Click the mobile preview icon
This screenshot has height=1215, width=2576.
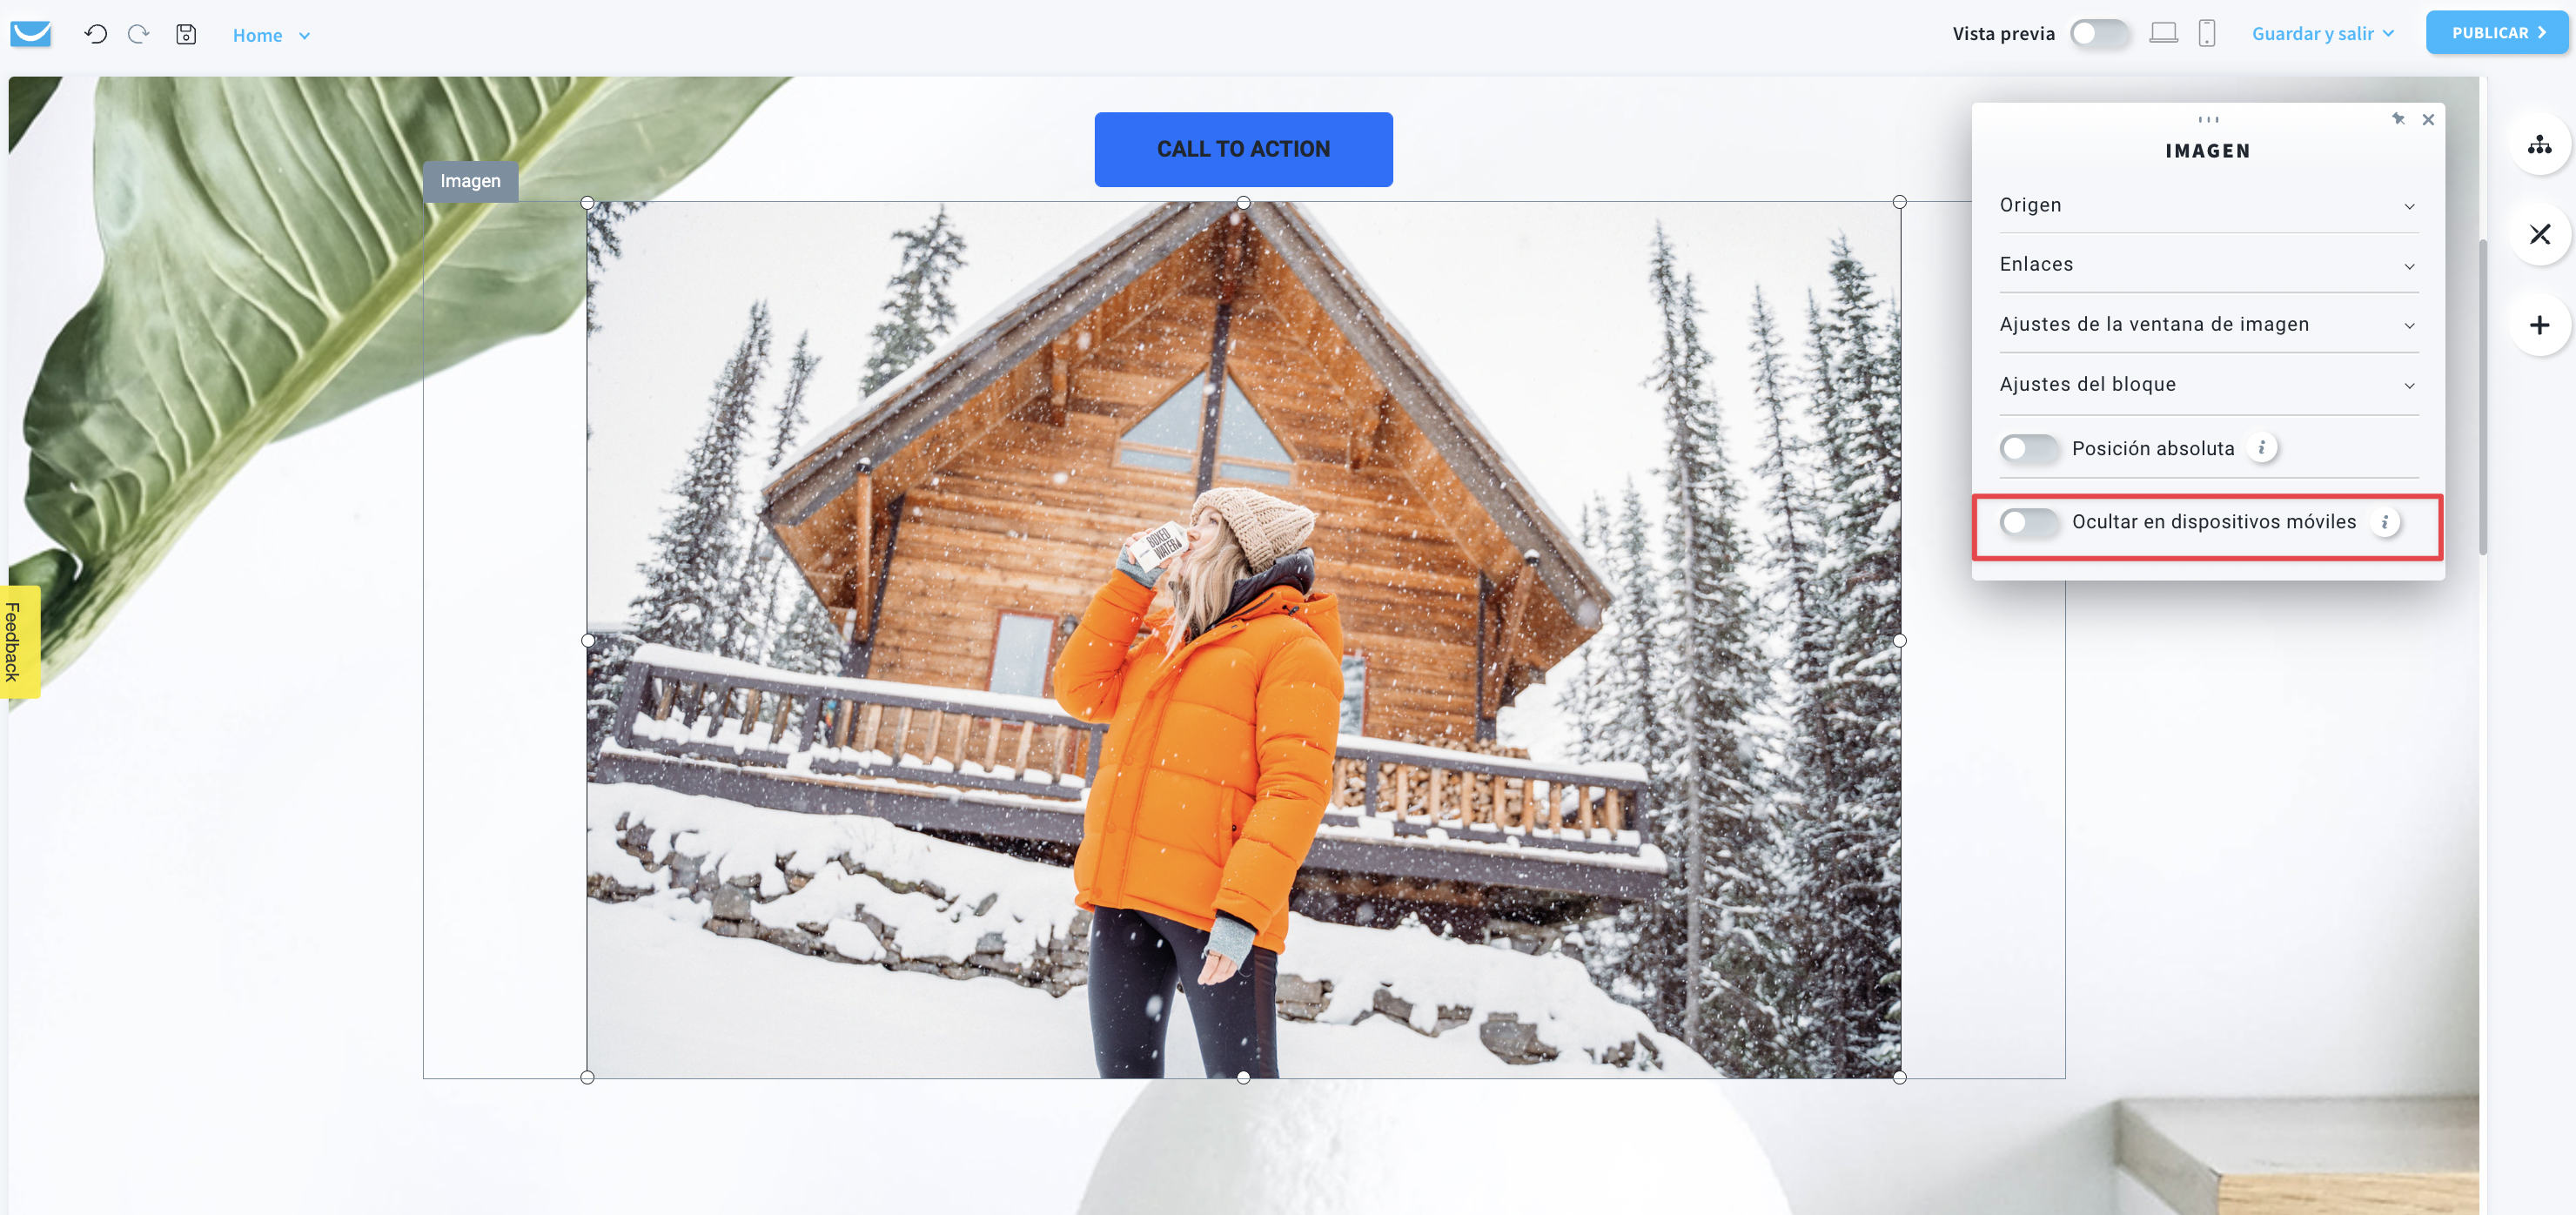point(2210,33)
